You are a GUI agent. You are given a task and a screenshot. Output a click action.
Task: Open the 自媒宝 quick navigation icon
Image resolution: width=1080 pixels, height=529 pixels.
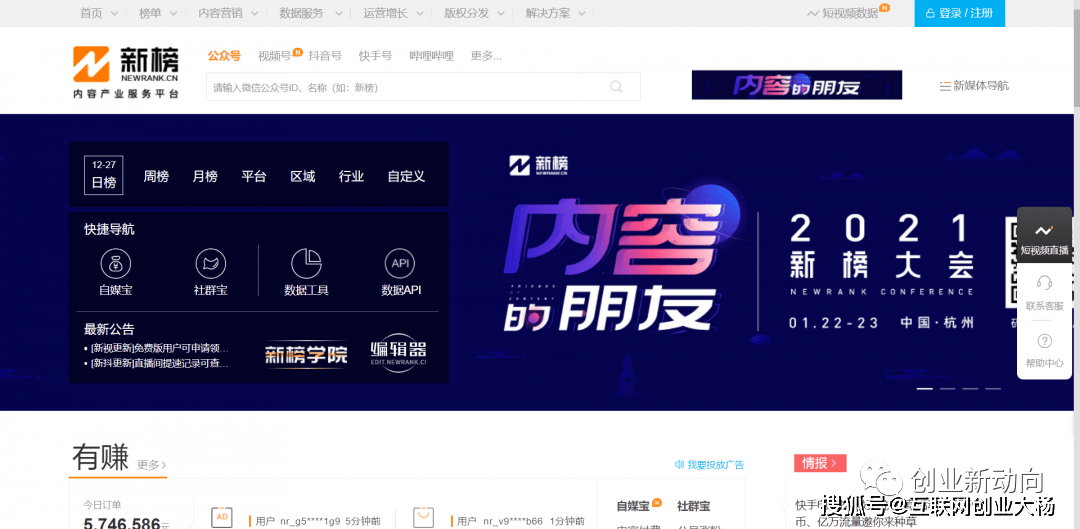[x=116, y=263]
